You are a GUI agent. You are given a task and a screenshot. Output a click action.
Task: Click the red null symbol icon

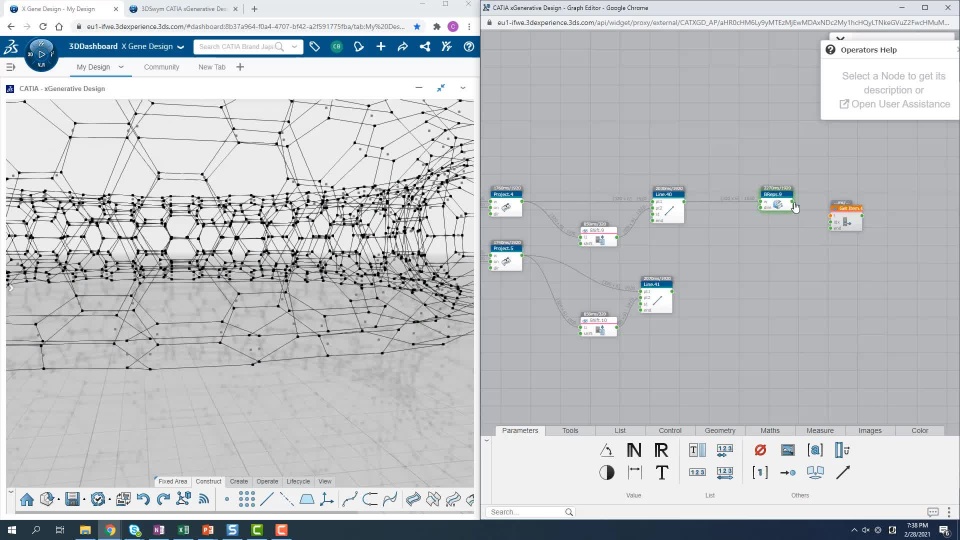pos(760,450)
